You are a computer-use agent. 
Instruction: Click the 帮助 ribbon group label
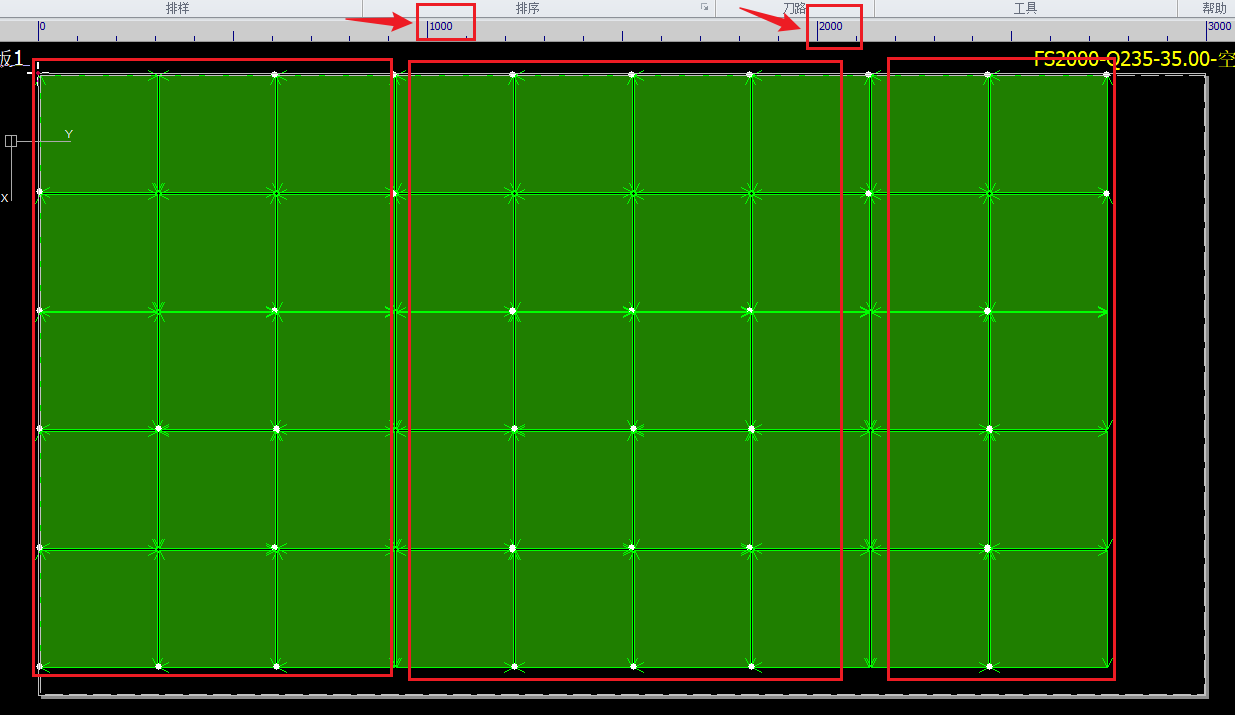click(x=1214, y=8)
